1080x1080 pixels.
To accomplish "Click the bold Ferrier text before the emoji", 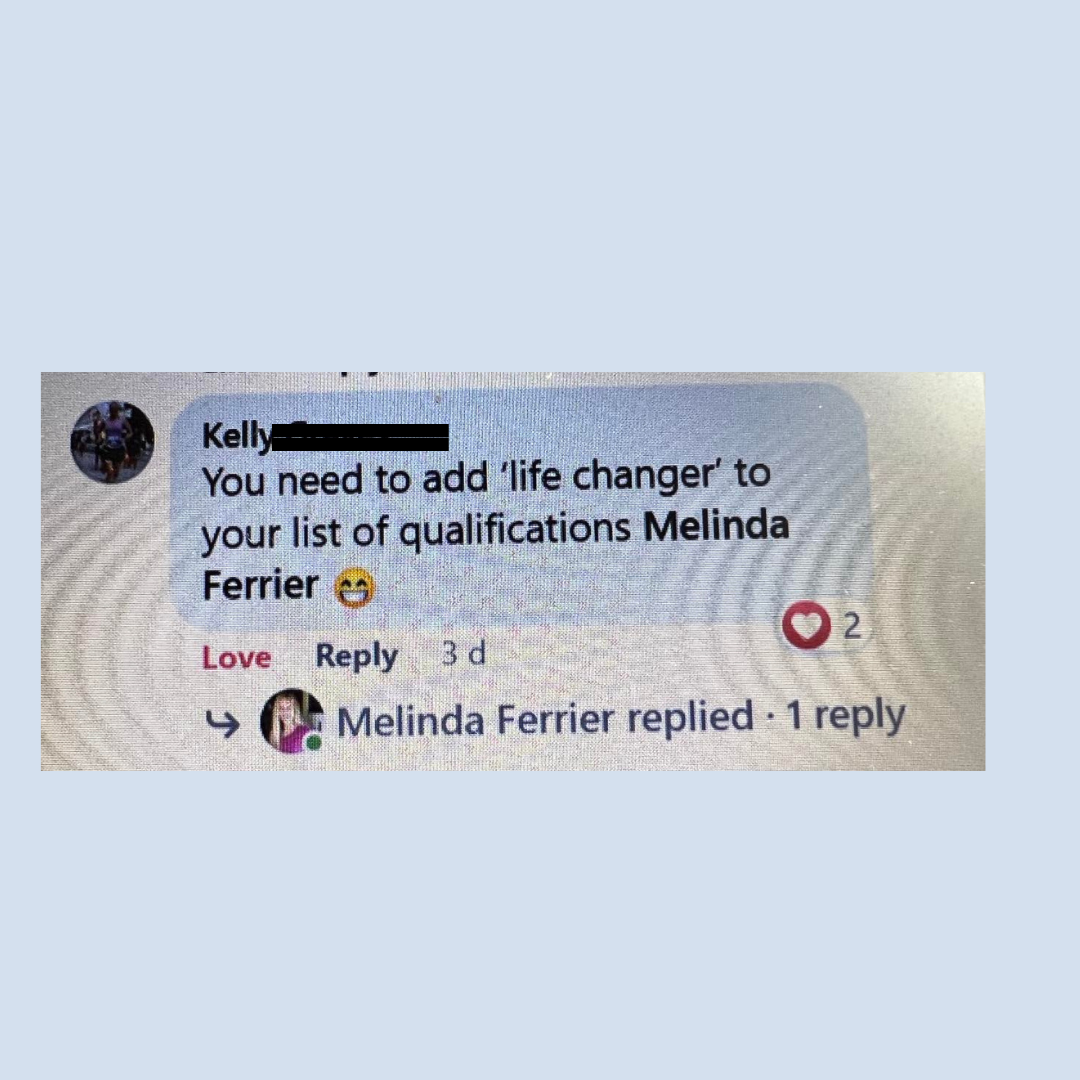I will 260,585.
